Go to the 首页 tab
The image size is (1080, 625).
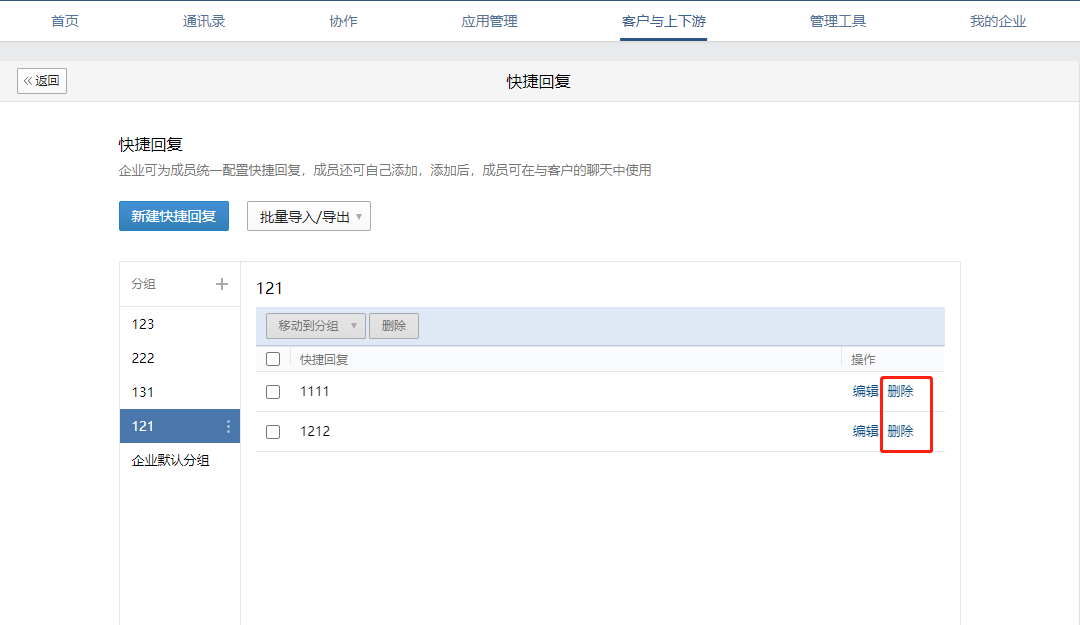click(x=65, y=21)
